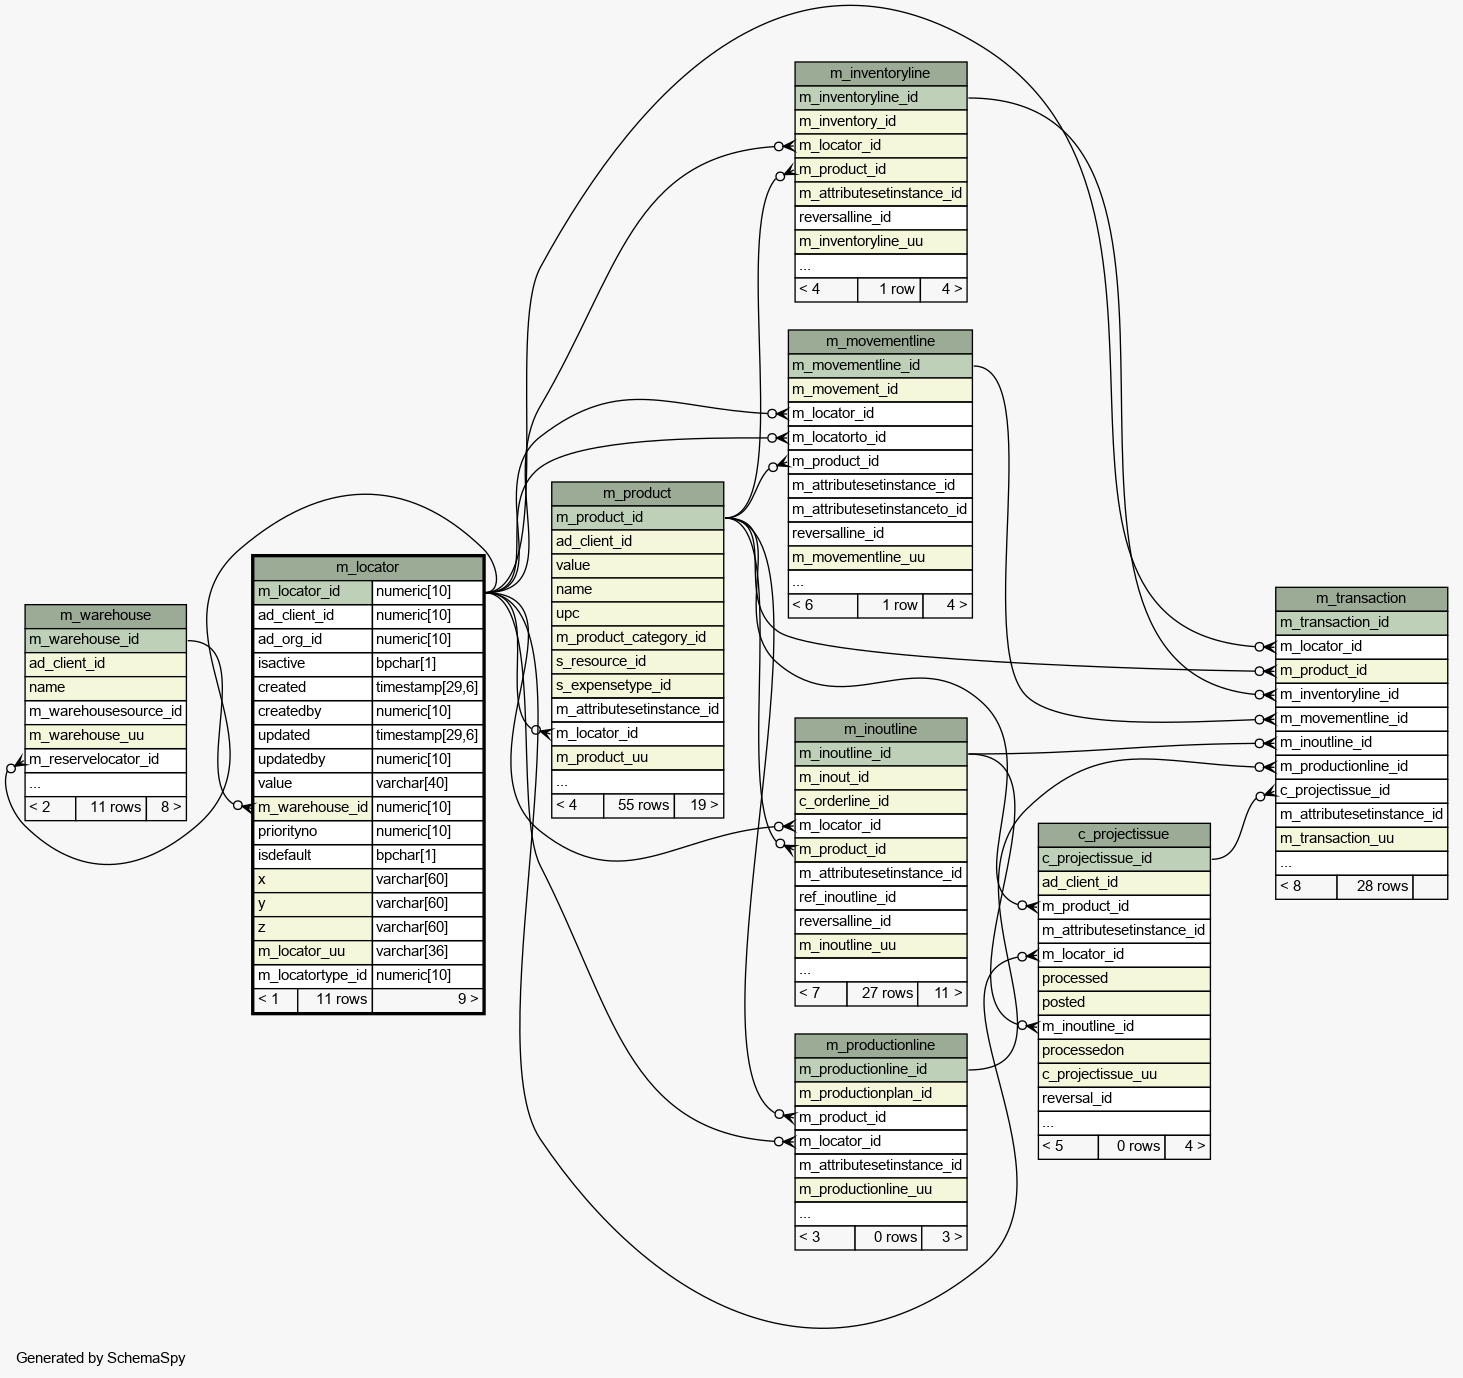
Task: Click m_locatorto_id column
Action: (880, 437)
